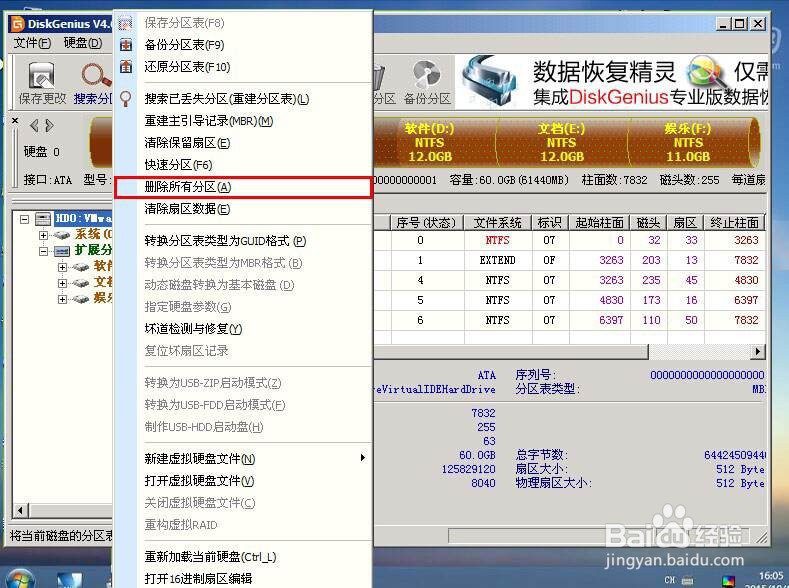The image size is (789, 588).
Task: Click the 文件系统 column header
Action: (498, 222)
